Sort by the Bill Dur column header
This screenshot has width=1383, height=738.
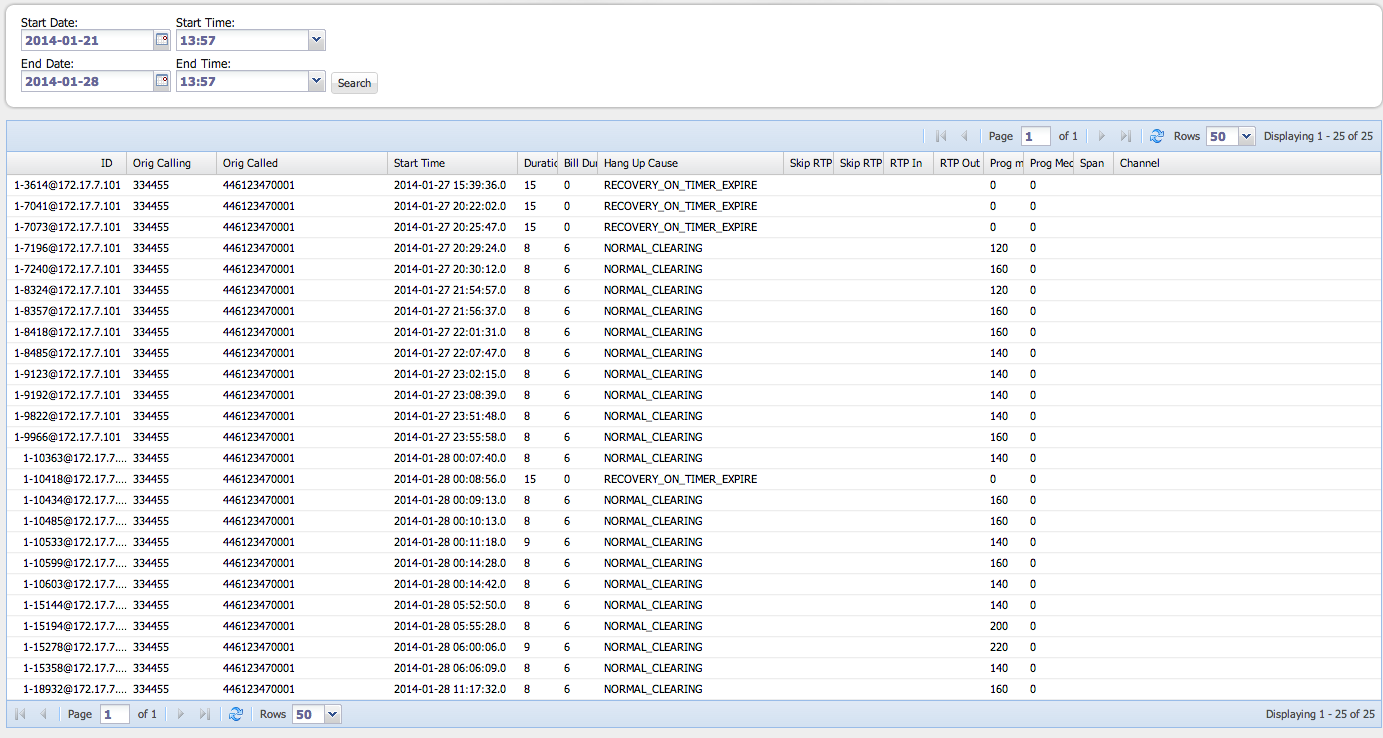(578, 163)
